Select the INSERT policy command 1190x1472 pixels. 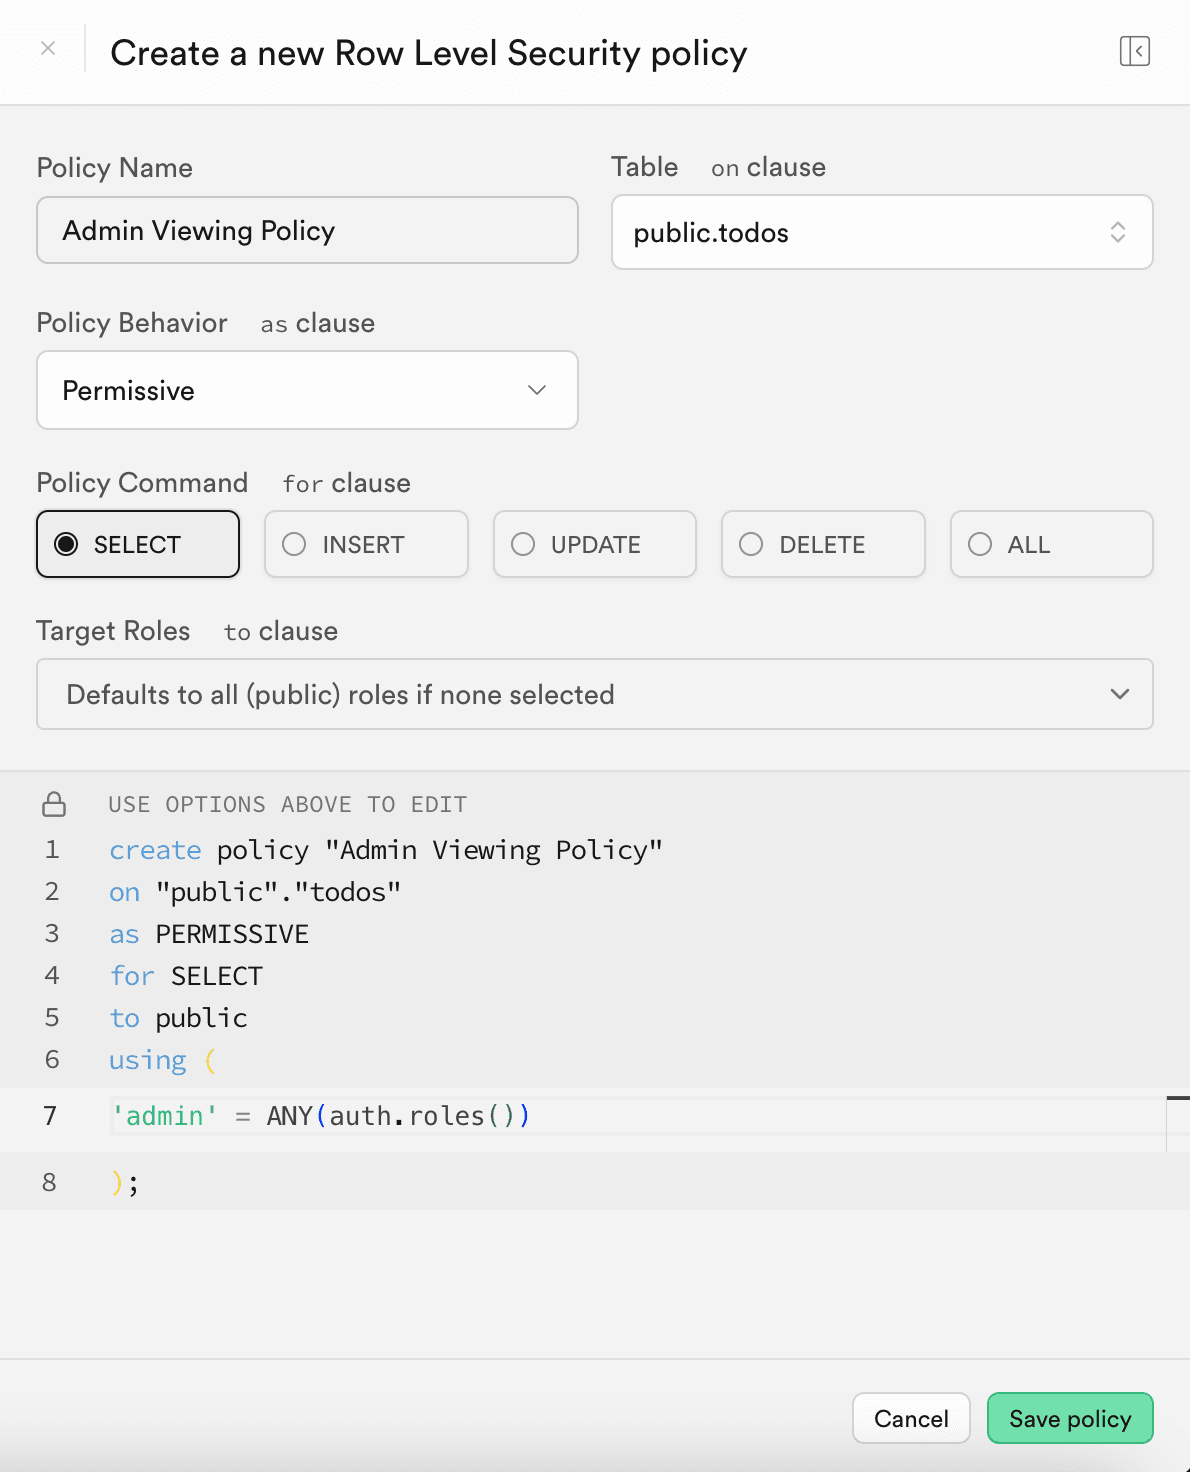(x=366, y=544)
